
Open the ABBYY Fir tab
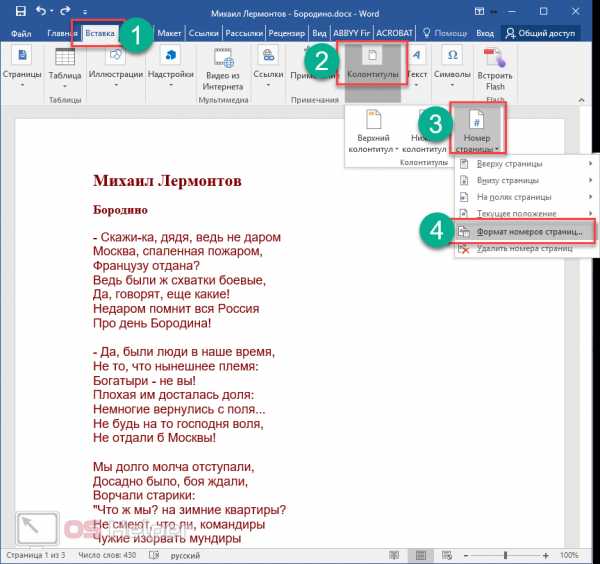351,33
